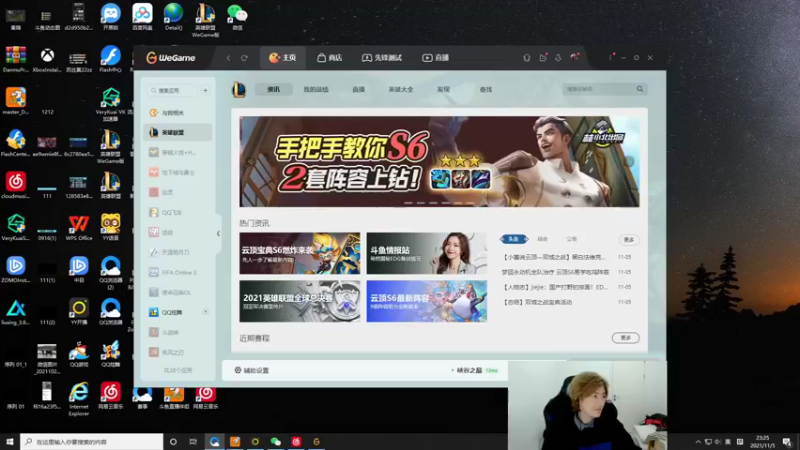Open the cloudmusic desktop icon

(16, 185)
